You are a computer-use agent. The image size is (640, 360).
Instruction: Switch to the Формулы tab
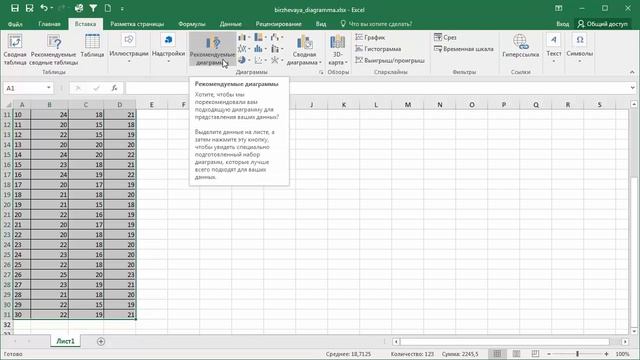point(192,24)
